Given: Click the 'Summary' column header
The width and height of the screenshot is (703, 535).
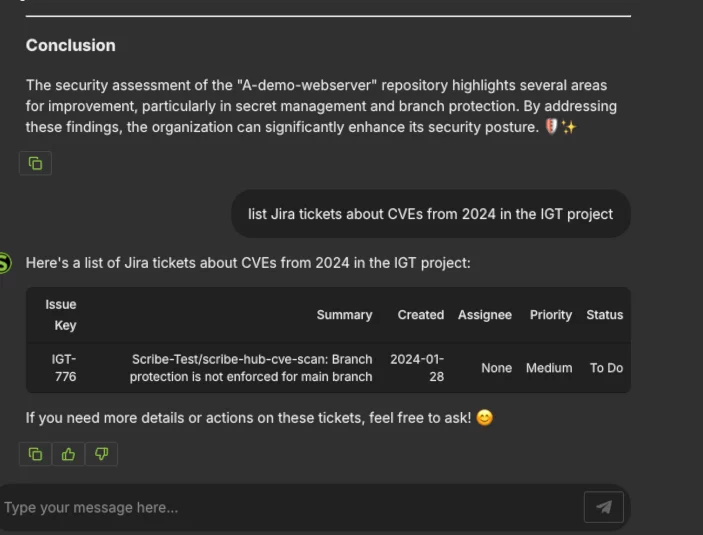Looking at the screenshot, I should [x=344, y=315].
